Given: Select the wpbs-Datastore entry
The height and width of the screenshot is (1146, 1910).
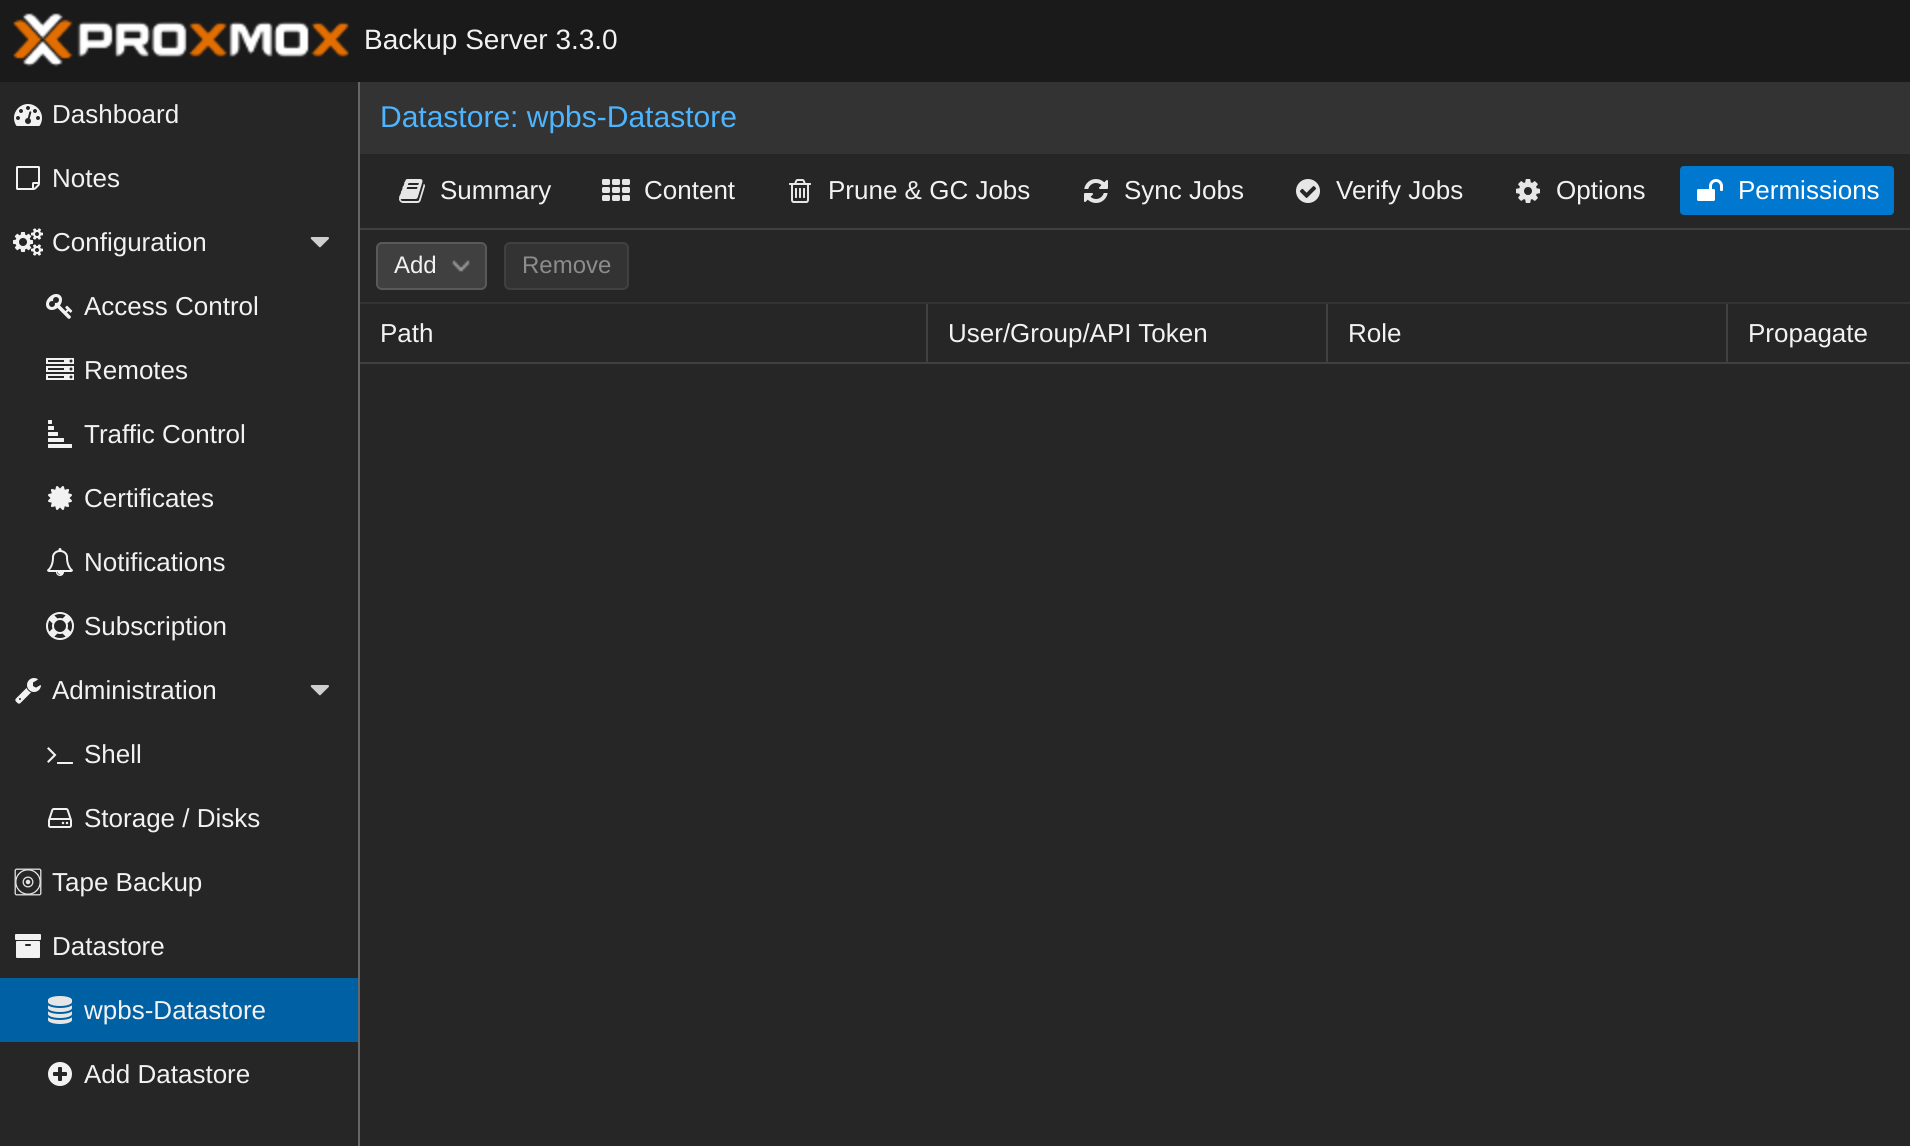Looking at the screenshot, I should (x=179, y=1010).
